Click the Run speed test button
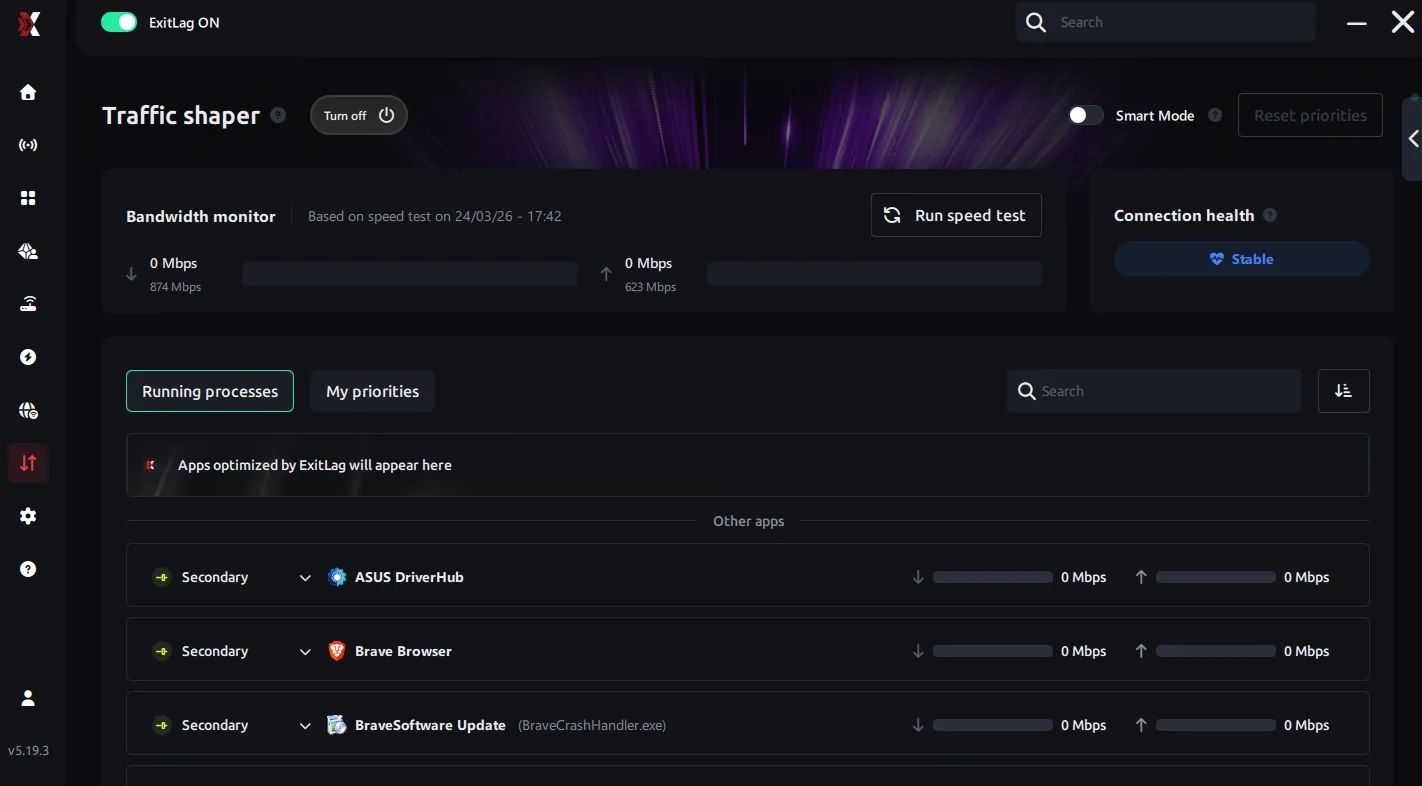Image resolution: width=1422 pixels, height=786 pixels. [x=955, y=215]
